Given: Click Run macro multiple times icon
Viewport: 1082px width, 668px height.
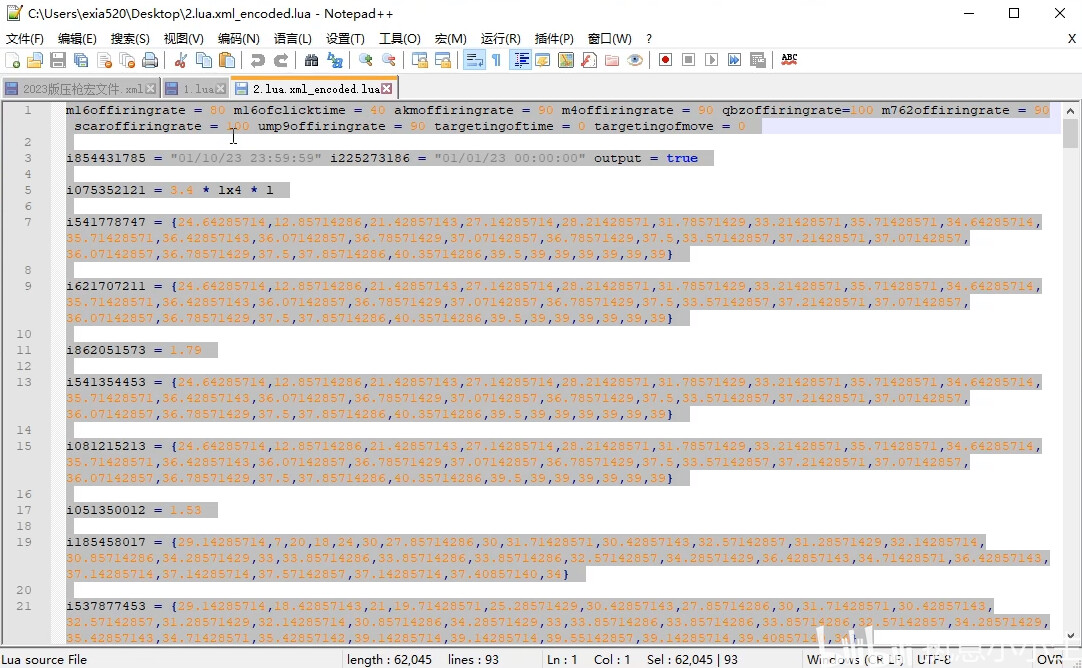Looking at the screenshot, I should click(x=734, y=60).
